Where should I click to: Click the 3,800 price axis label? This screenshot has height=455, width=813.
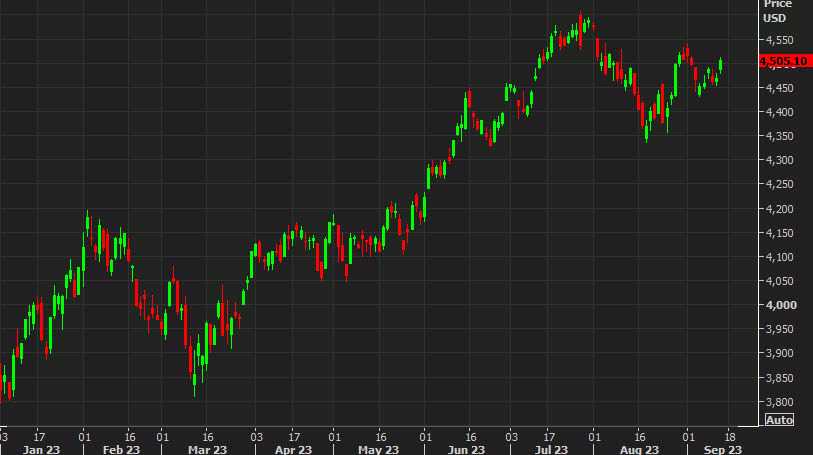tap(779, 402)
